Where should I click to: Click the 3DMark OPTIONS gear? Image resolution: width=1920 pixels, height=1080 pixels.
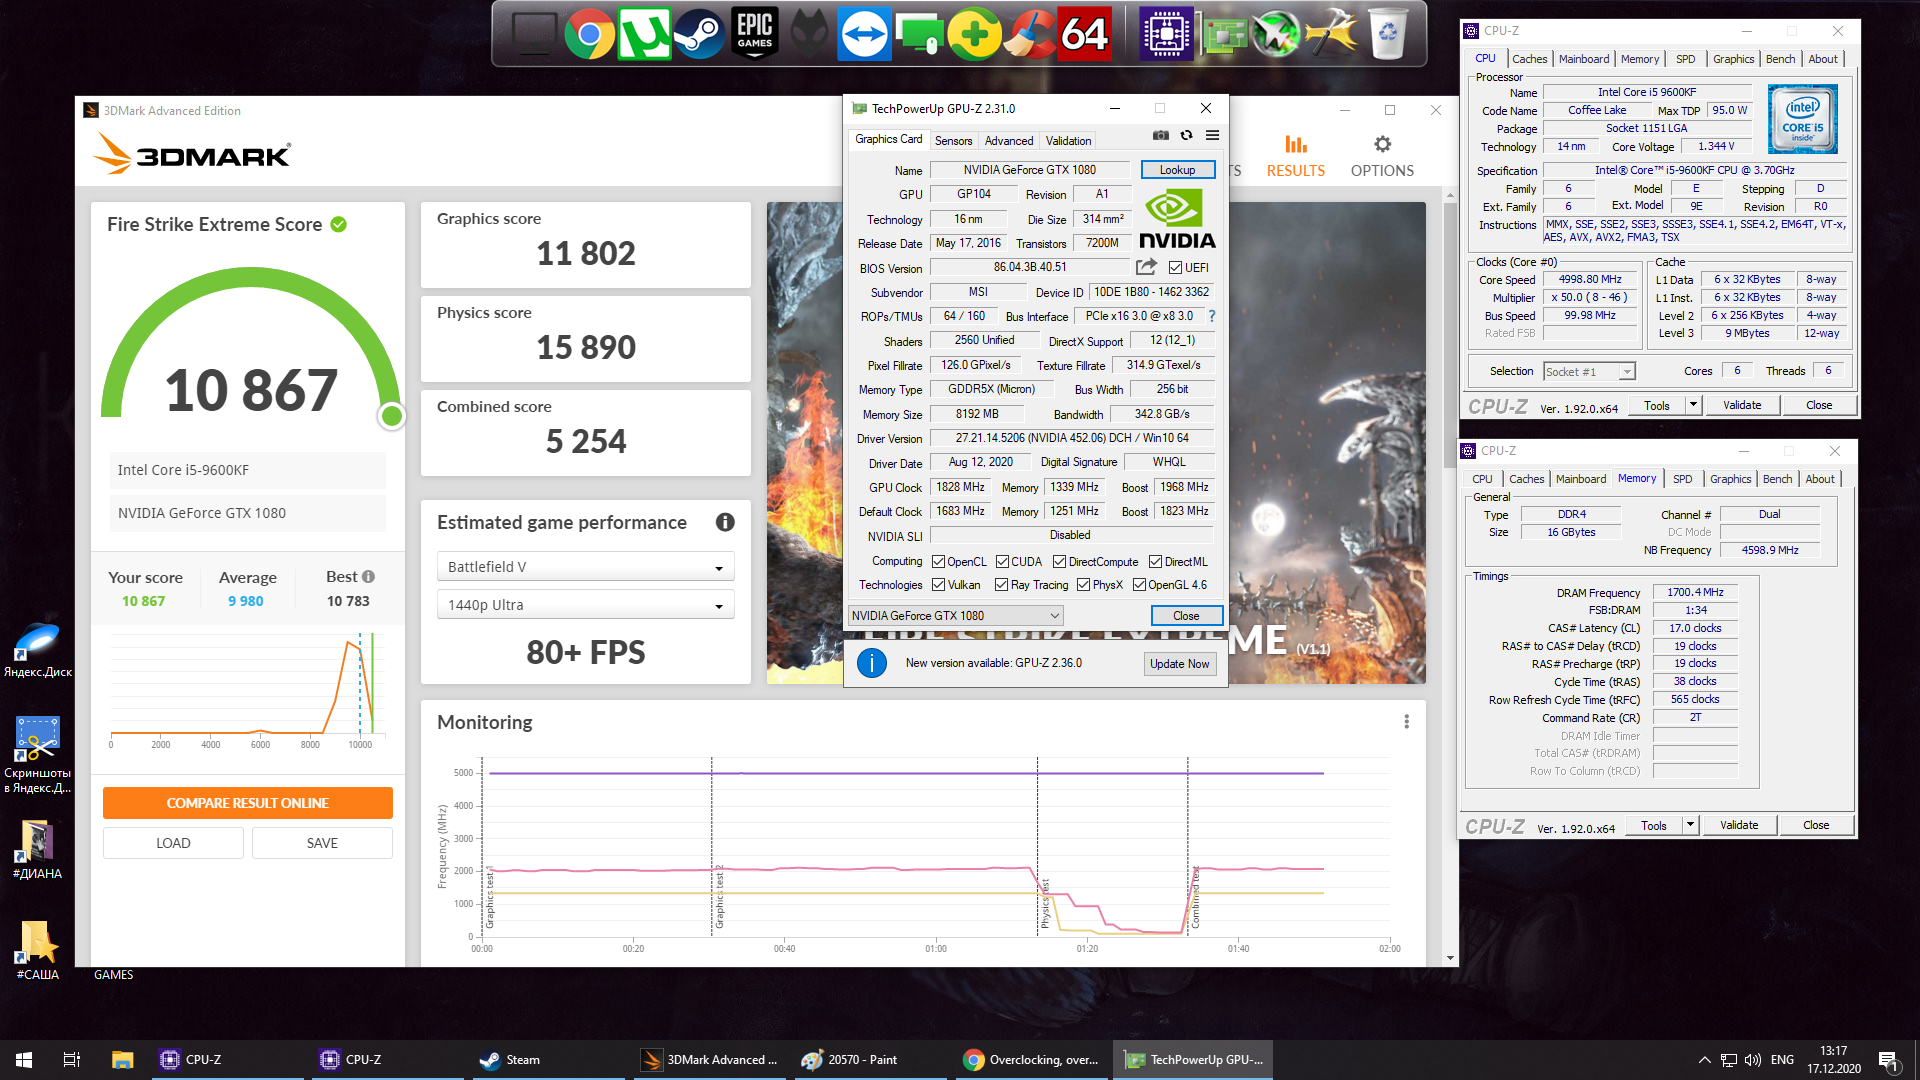[x=1382, y=157]
